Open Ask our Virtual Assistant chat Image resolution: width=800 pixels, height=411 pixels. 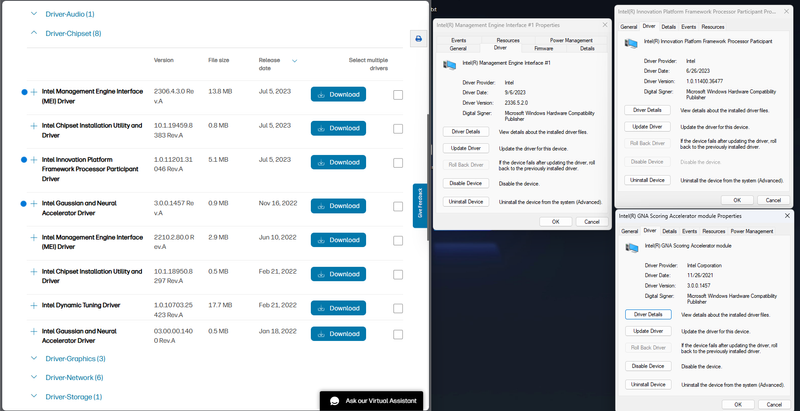[371, 401]
